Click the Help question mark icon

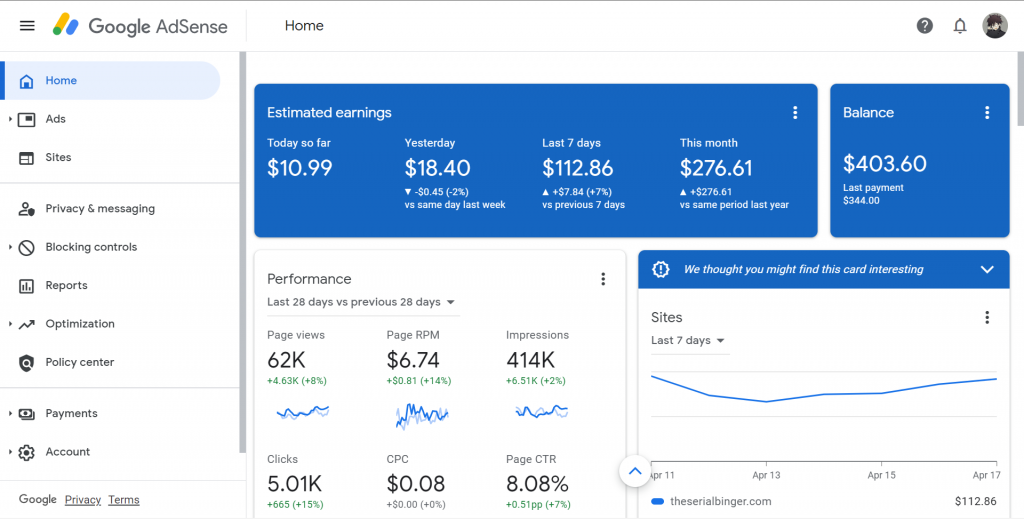point(925,26)
